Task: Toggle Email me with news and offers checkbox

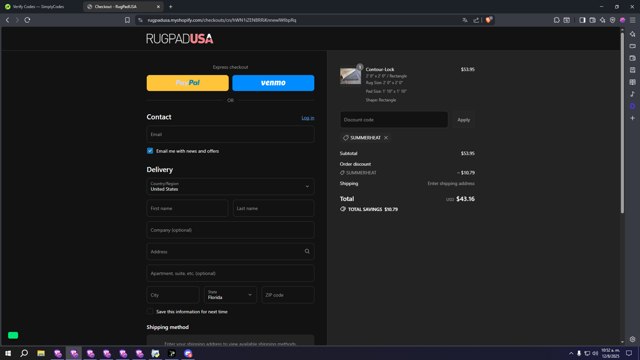Action: click(150, 151)
